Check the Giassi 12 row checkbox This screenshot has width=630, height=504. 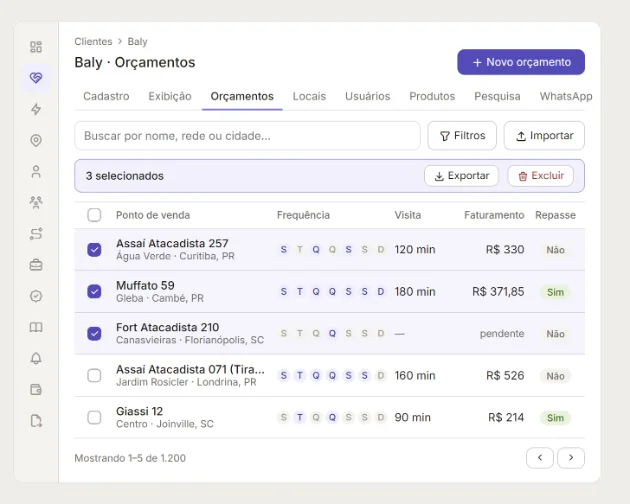pyautogui.click(x=94, y=417)
